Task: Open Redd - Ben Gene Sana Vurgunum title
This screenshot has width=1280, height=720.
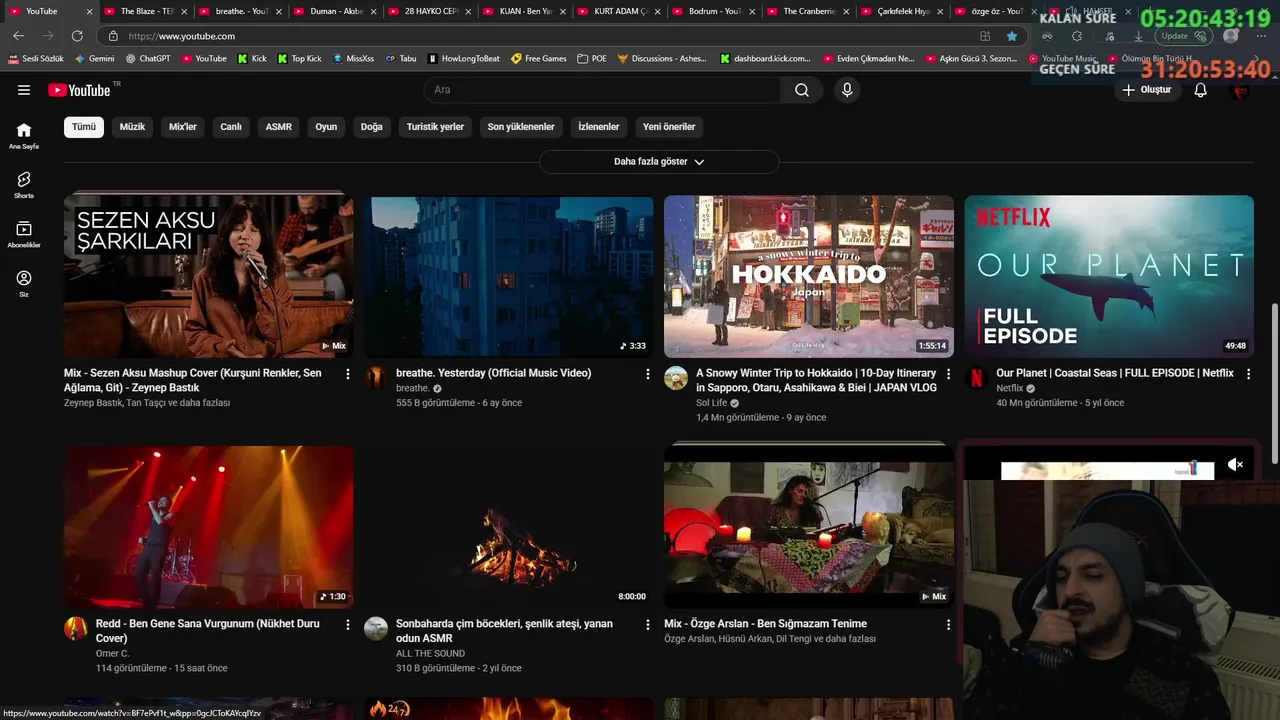Action: coord(208,631)
